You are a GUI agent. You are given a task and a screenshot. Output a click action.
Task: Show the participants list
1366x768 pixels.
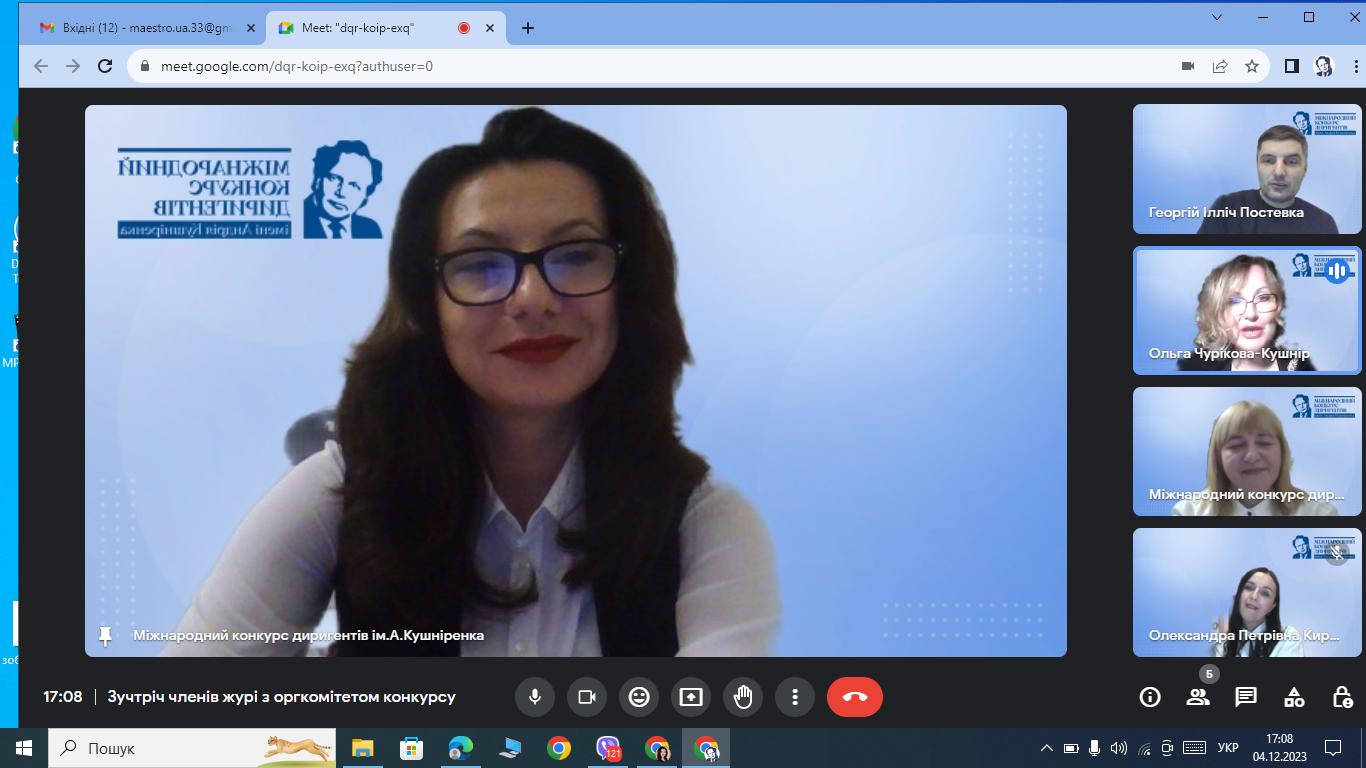click(x=1198, y=697)
